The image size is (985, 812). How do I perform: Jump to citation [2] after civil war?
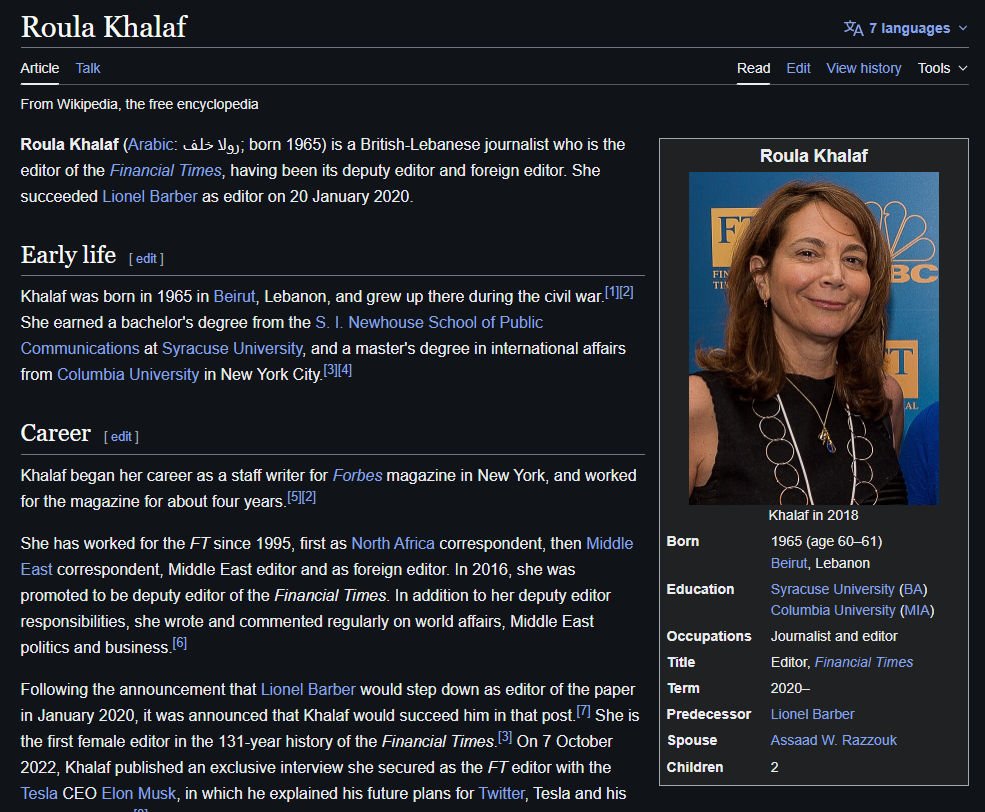coord(626,292)
